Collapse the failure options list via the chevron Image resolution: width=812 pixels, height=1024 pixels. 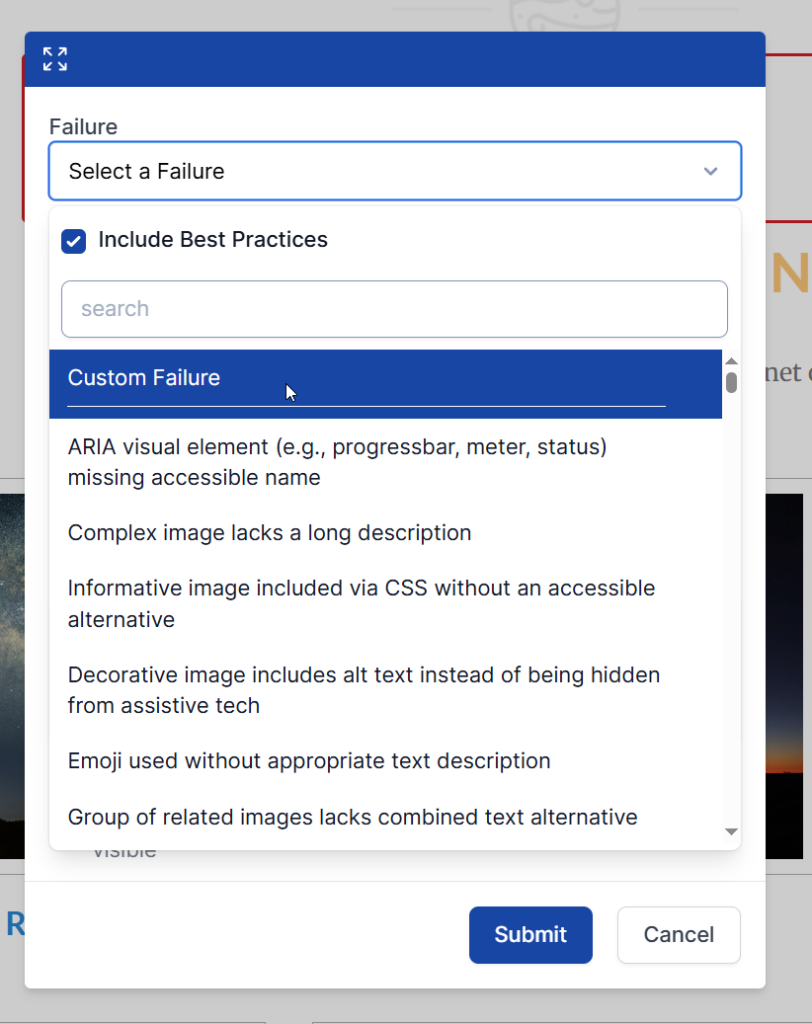coord(711,171)
